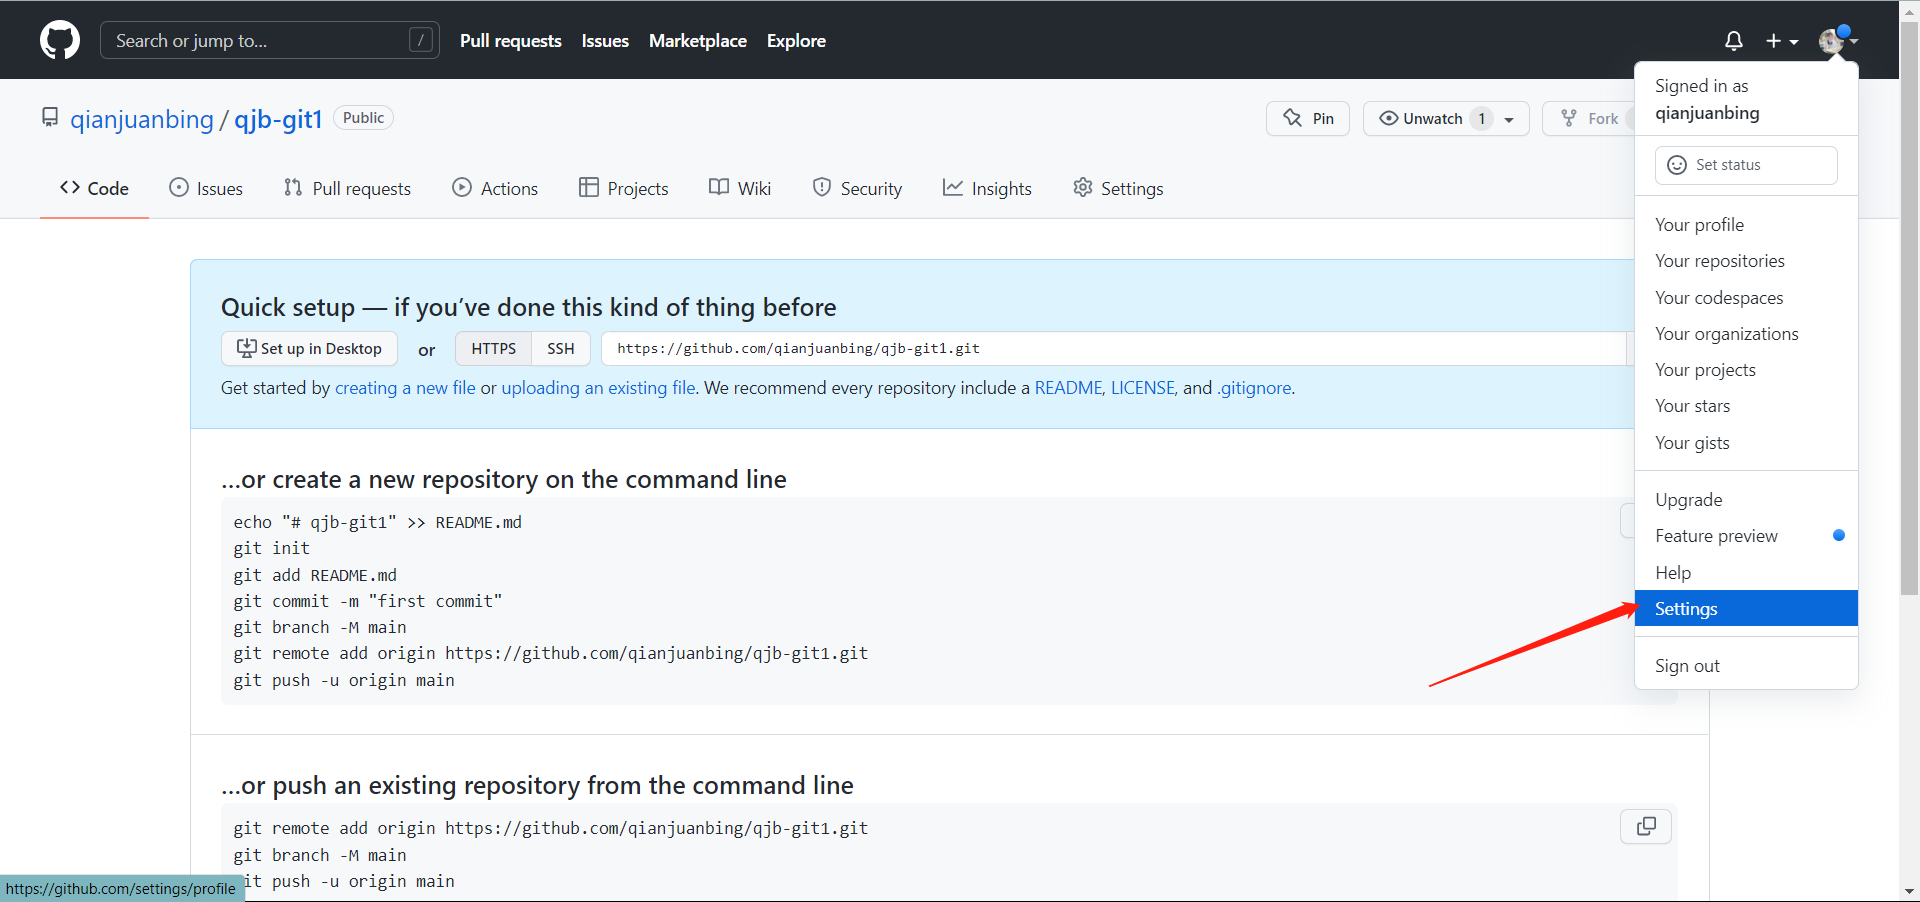This screenshot has width=1920, height=902.
Task: Click the Set status button
Action: click(1746, 165)
